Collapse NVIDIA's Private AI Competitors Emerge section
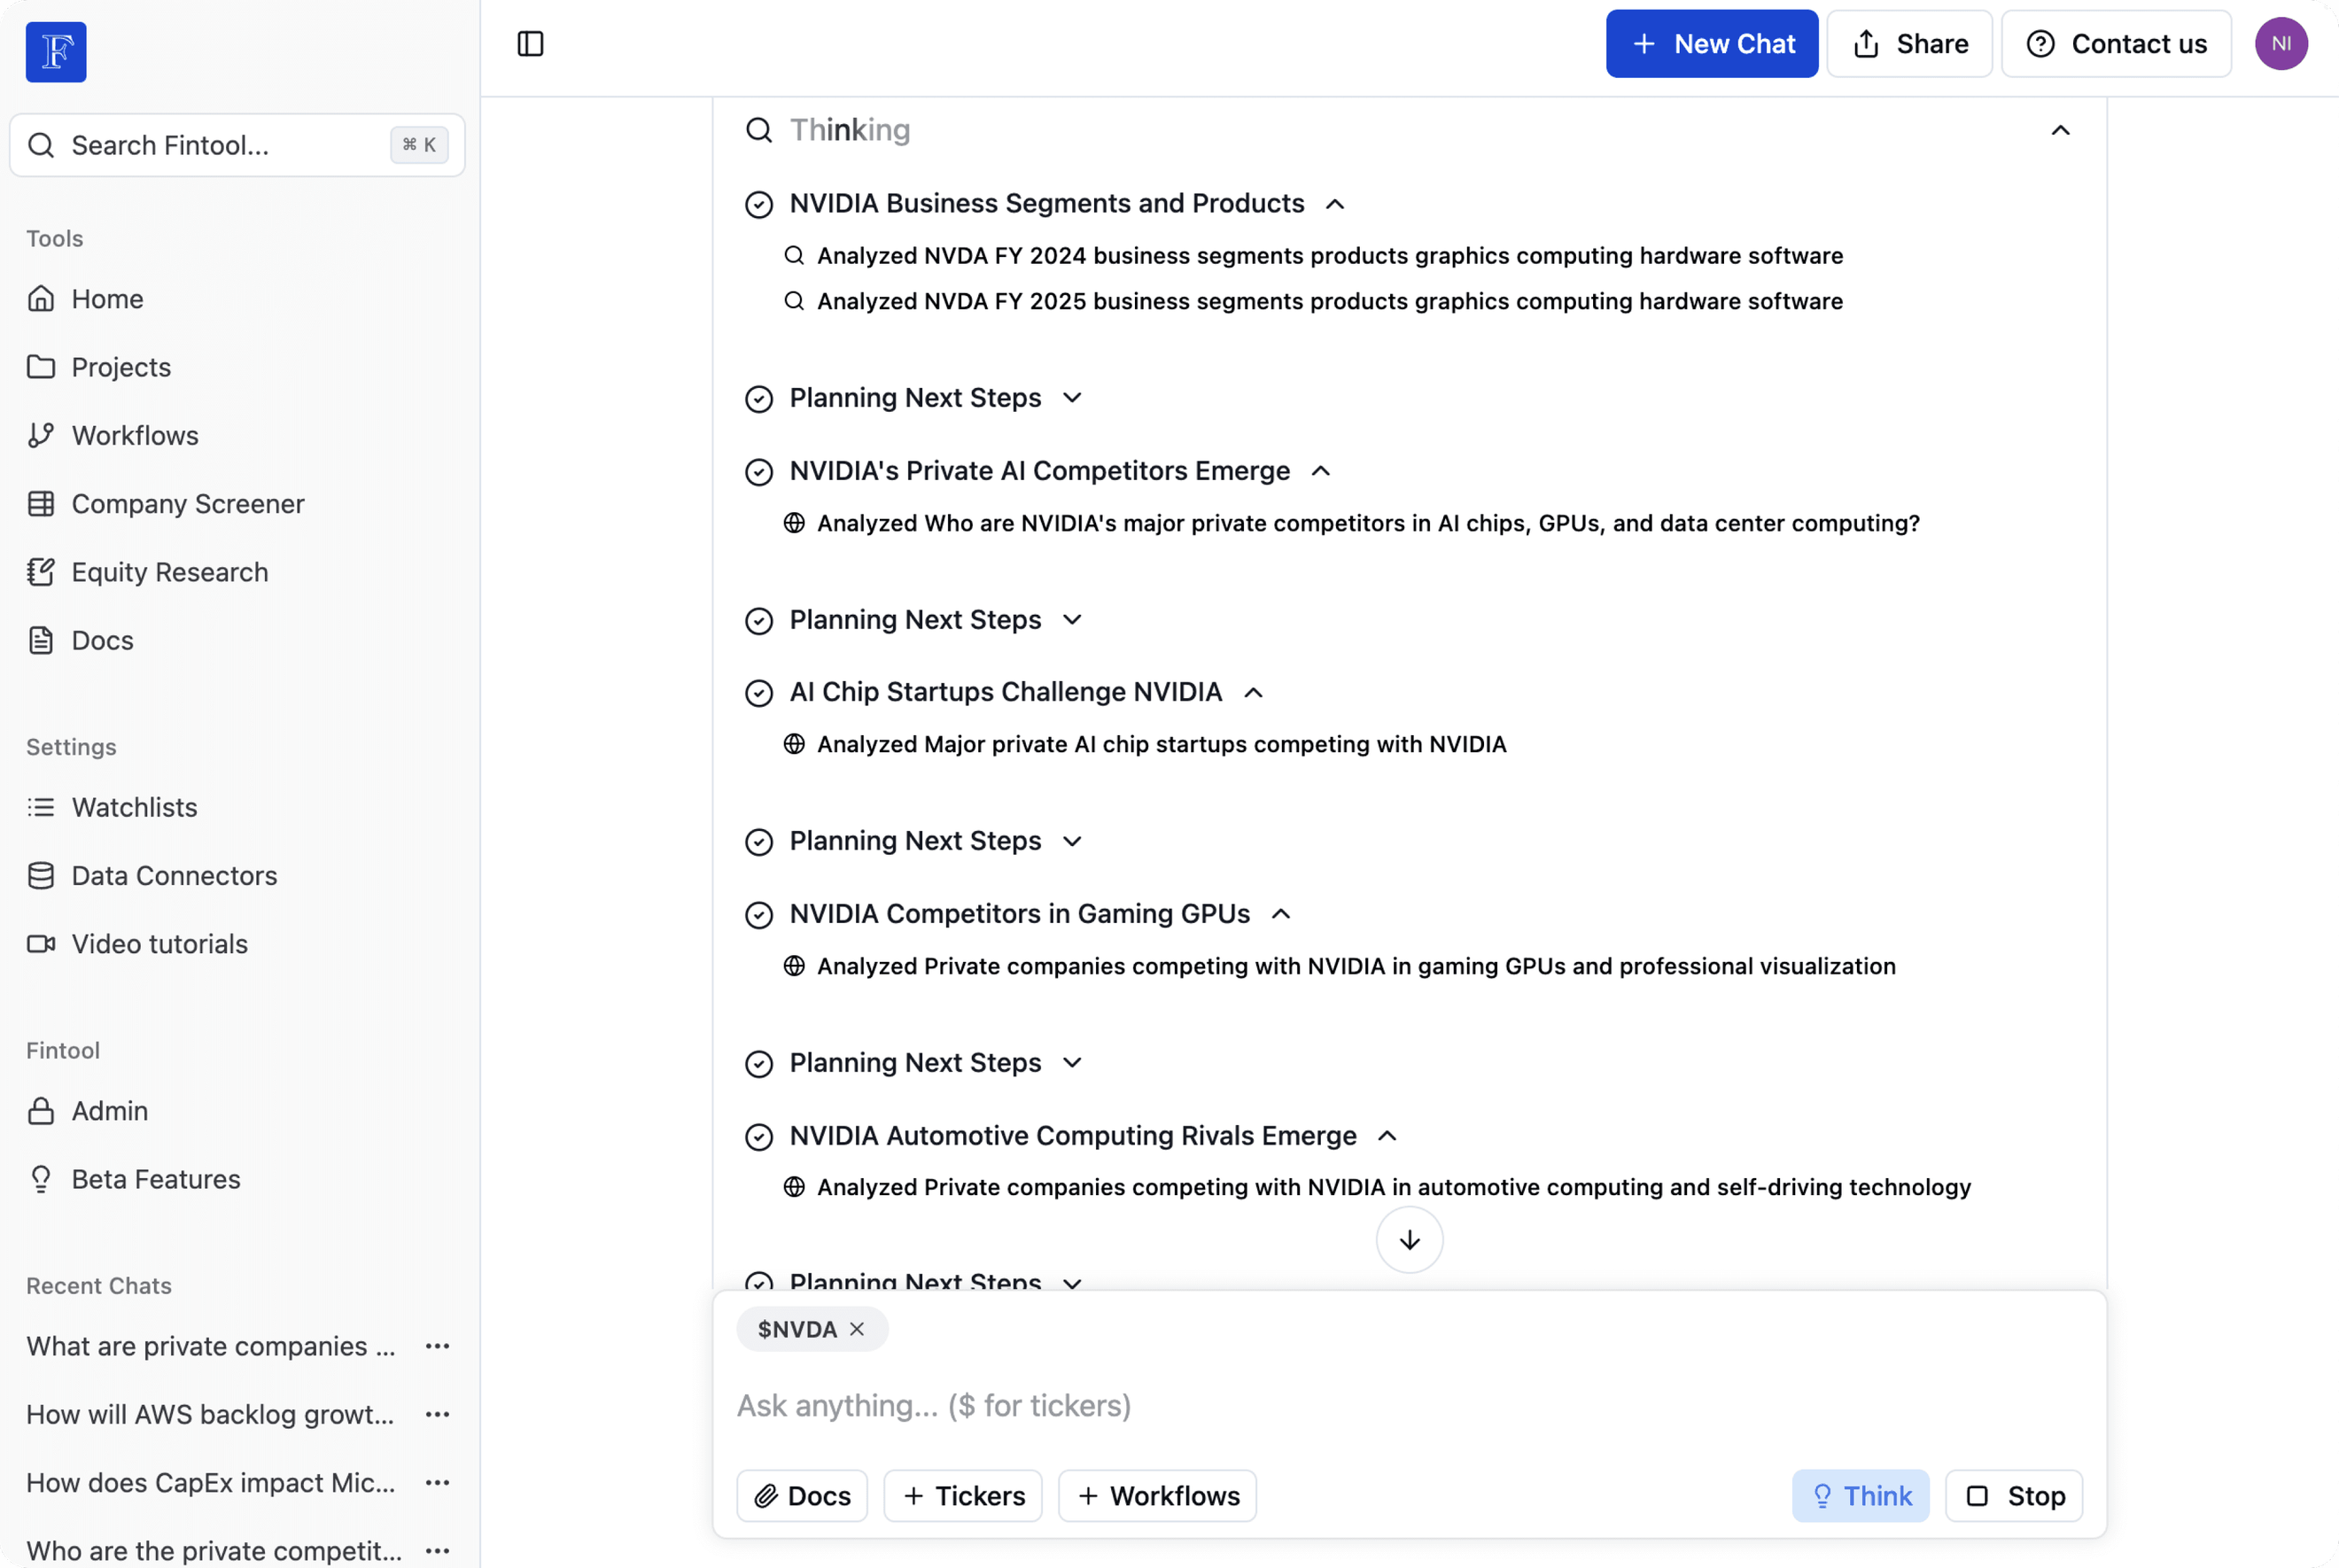Viewport: 2339px width, 1568px height. [1321, 471]
